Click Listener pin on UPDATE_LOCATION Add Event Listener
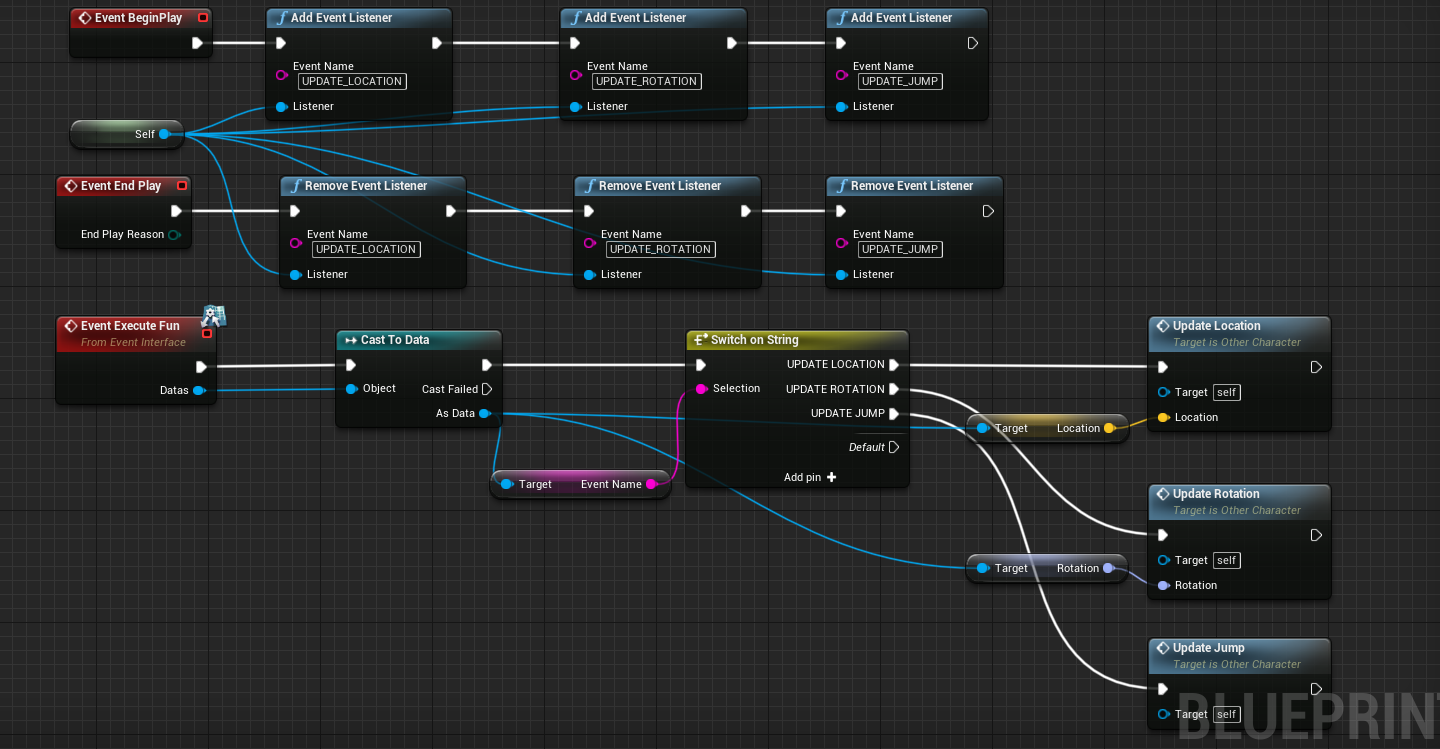The image size is (1440, 749). [x=281, y=107]
